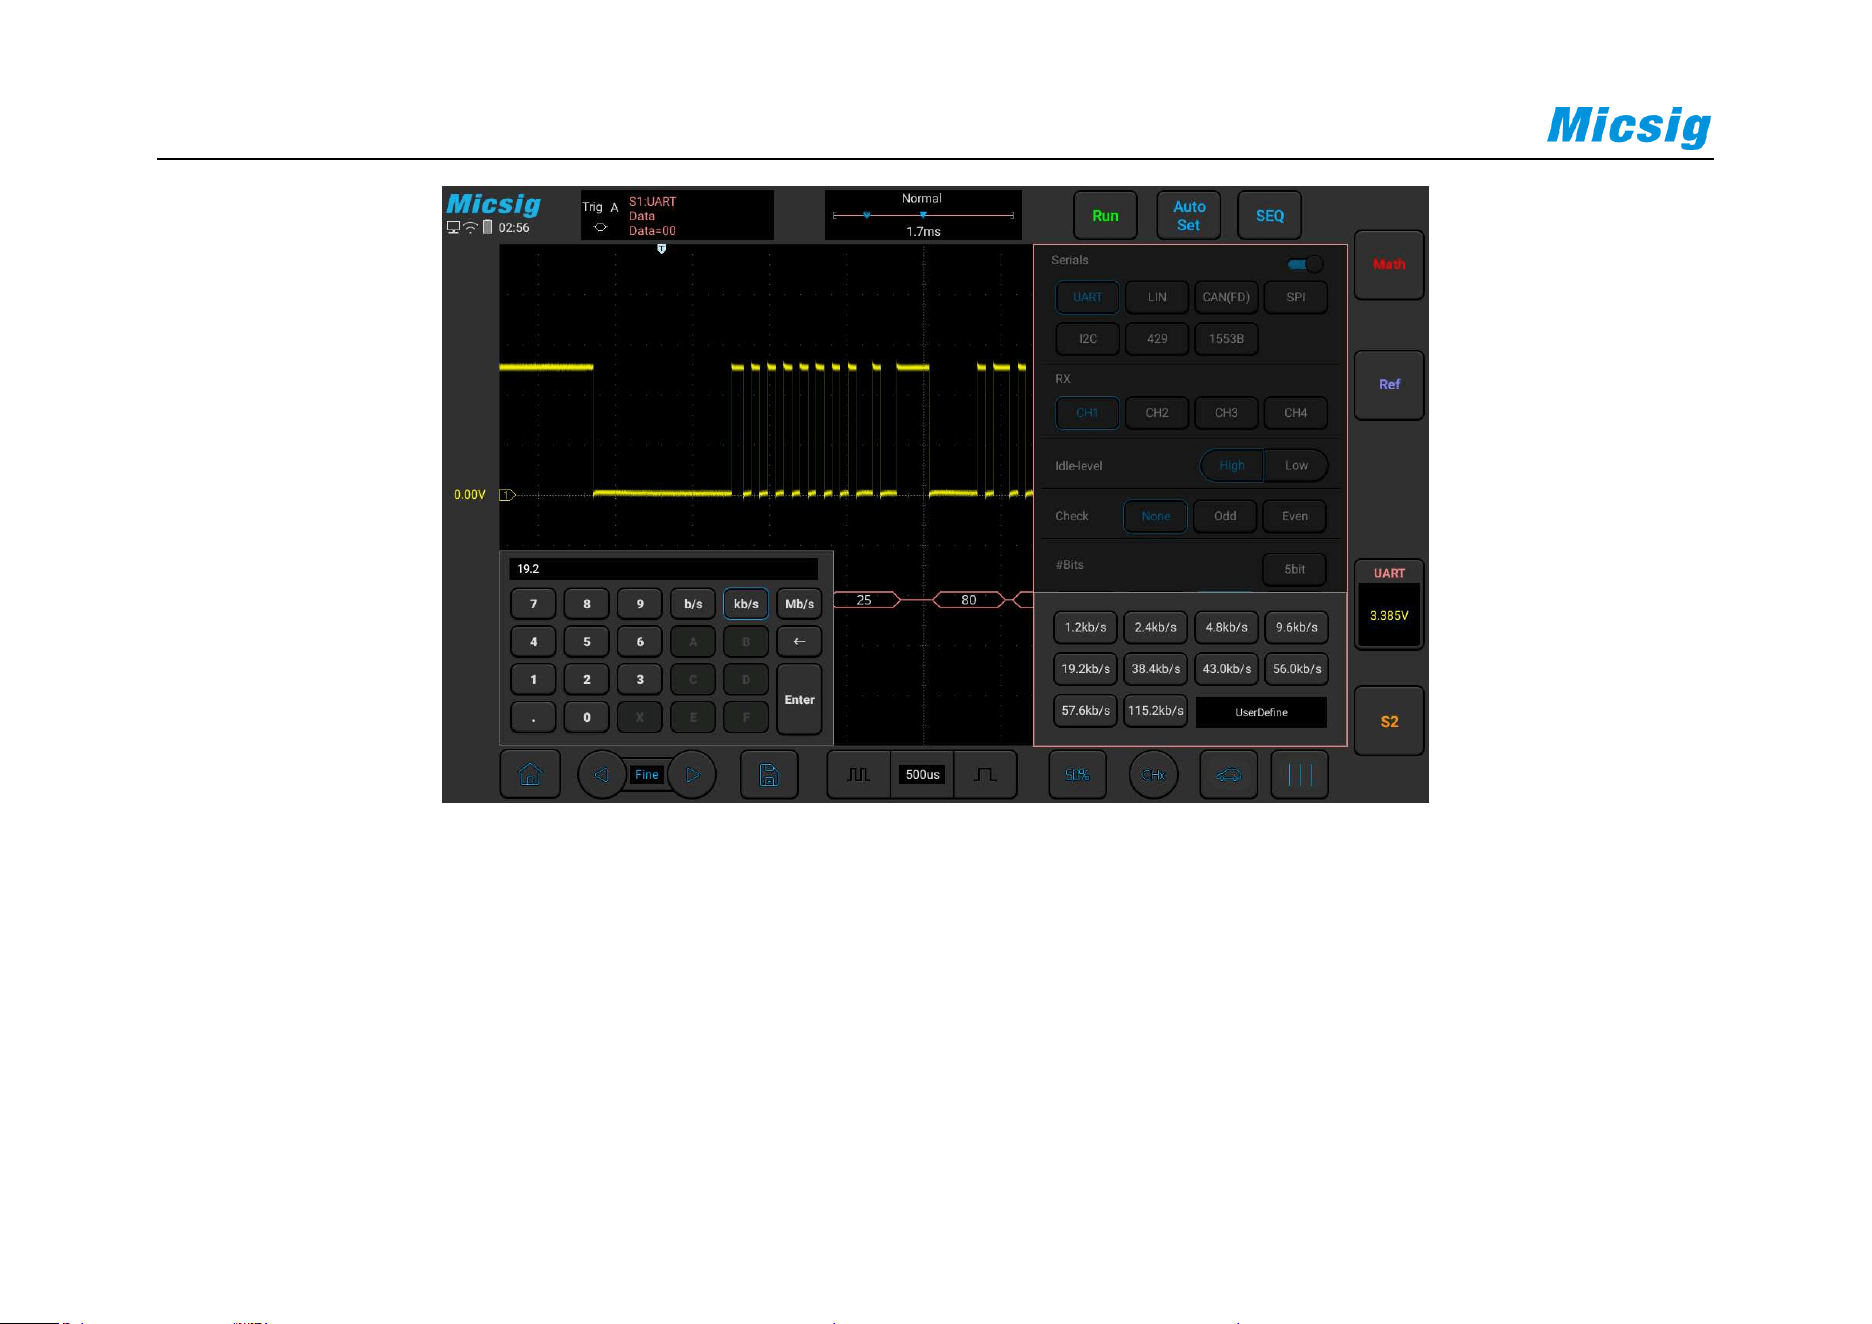Set RX source to CH3
Image resolution: width=1872 pixels, height=1324 pixels.
(x=1226, y=413)
